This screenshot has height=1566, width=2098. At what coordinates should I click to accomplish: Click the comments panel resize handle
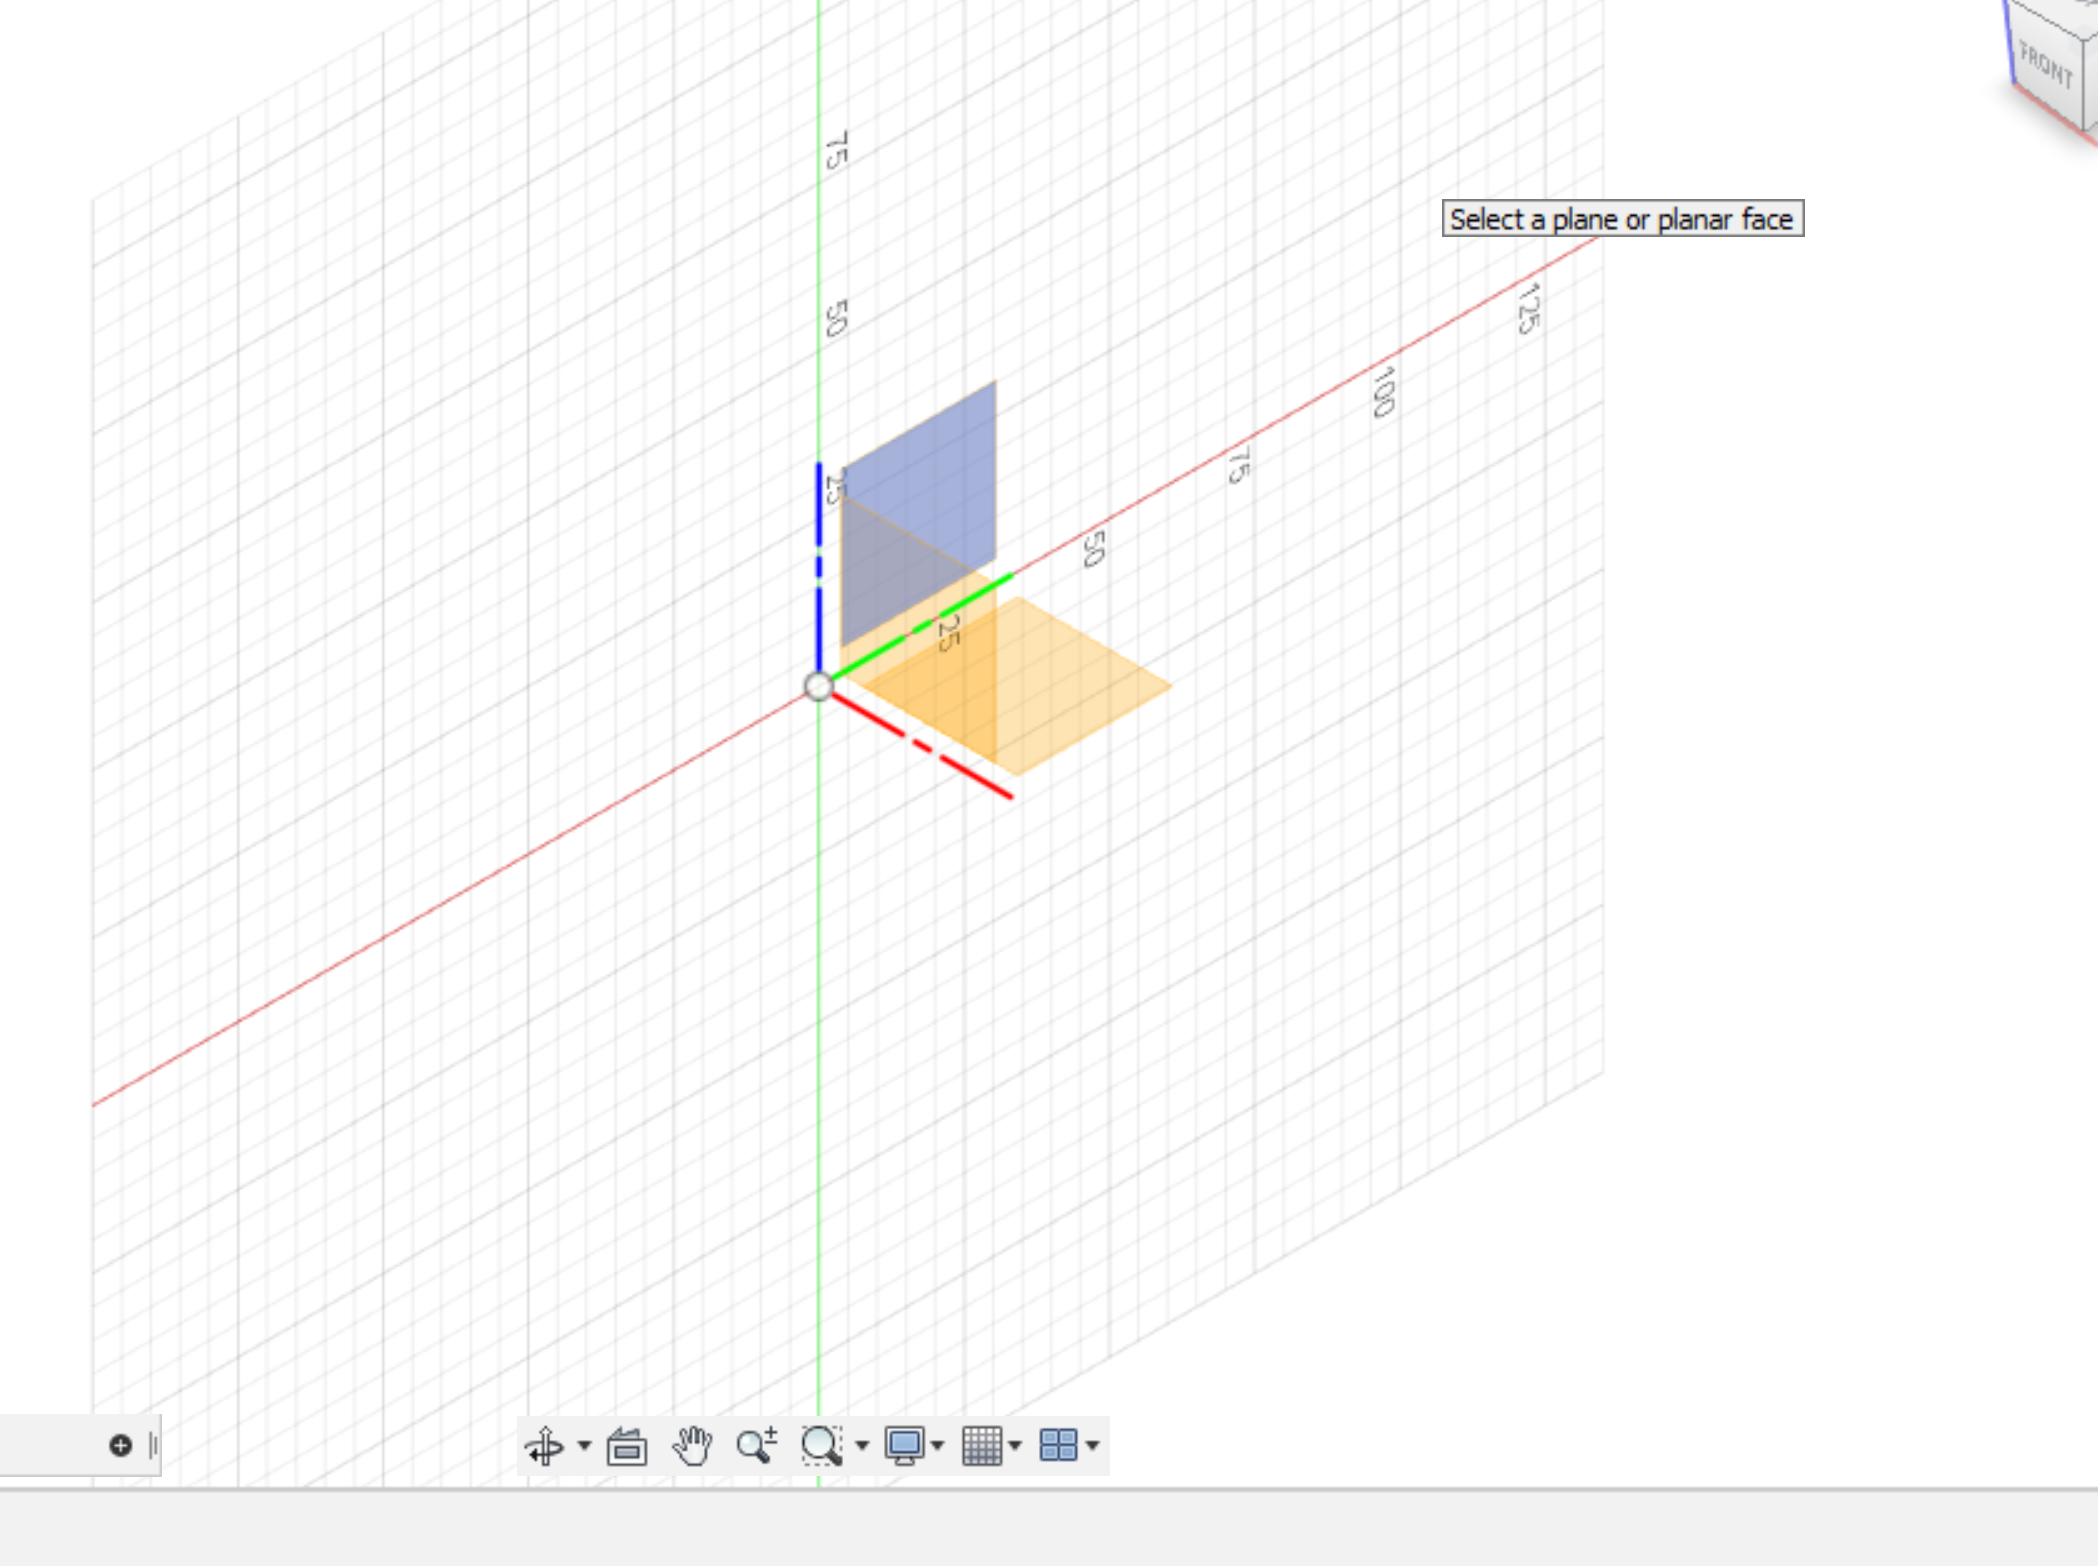153,1445
